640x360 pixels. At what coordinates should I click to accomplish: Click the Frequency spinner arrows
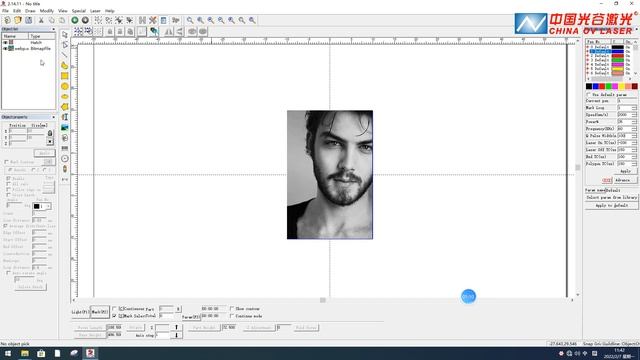click(x=634, y=129)
